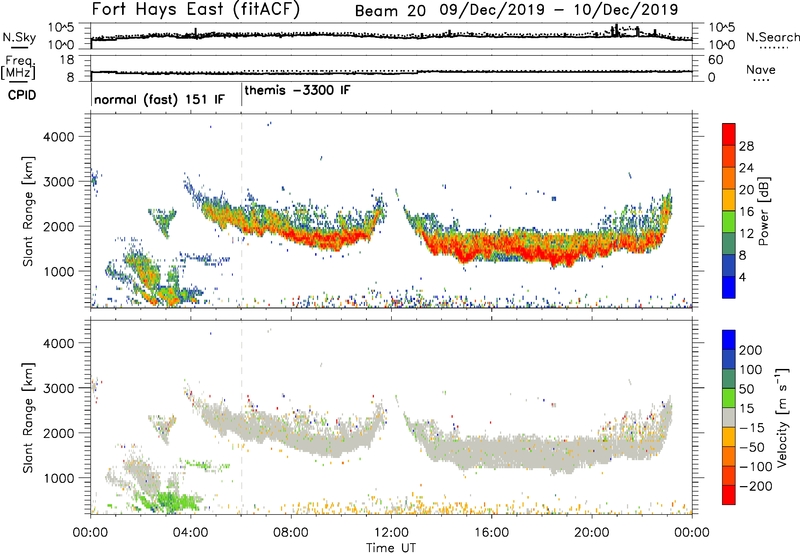Viewport: 800px width, 554px height.
Task: Click the "Nave" legend label
Action: (761, 69)
